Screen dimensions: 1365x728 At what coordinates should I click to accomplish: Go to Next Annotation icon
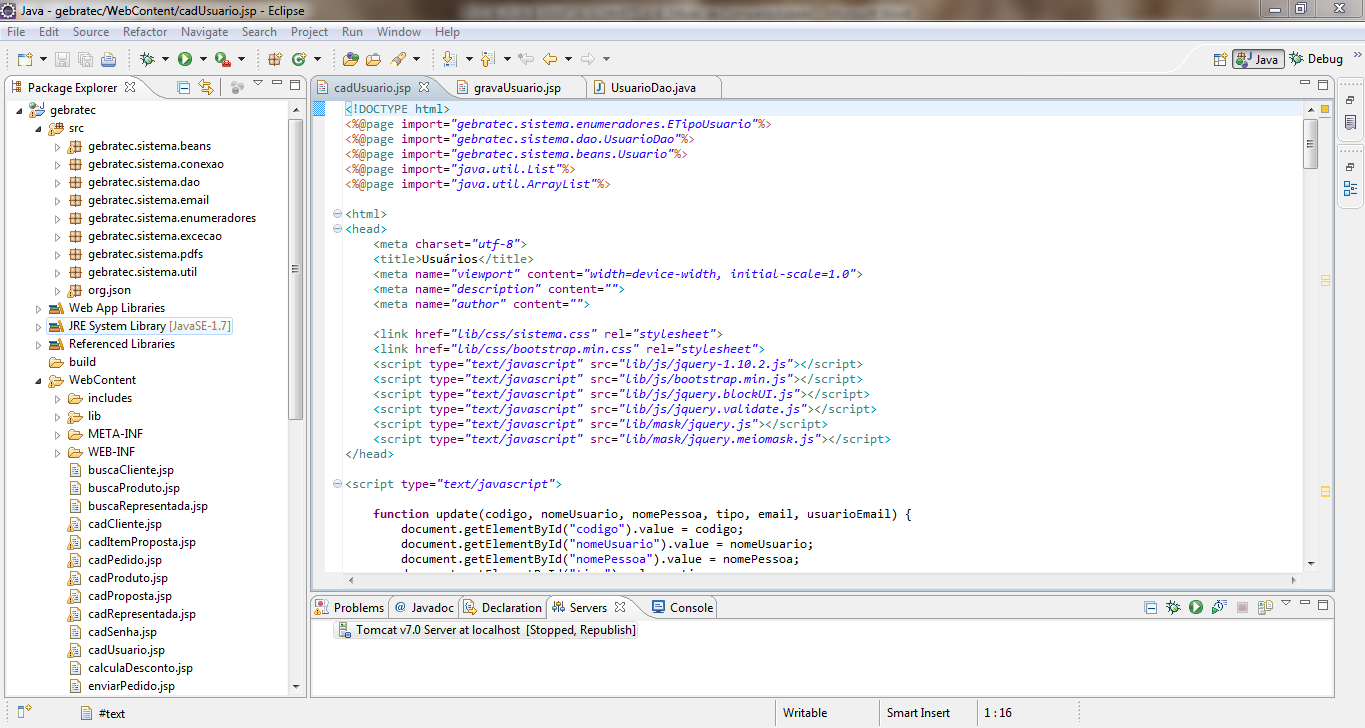click(x=449, y=59)
